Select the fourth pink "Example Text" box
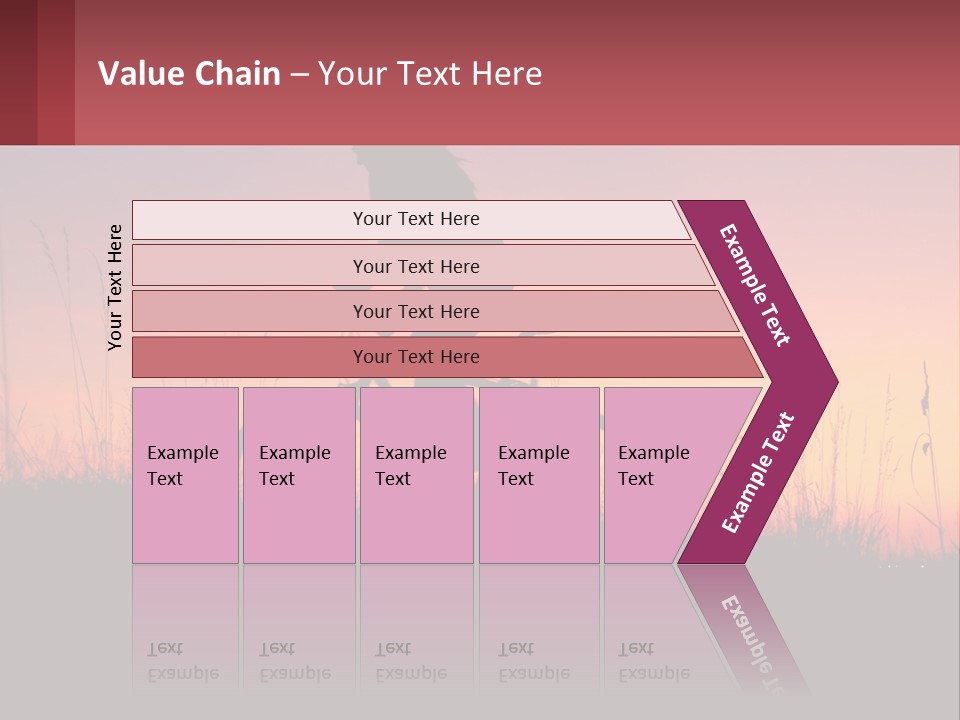Image resolution: width=960 pixels, height=720 pixels. [x=538, y=475]
